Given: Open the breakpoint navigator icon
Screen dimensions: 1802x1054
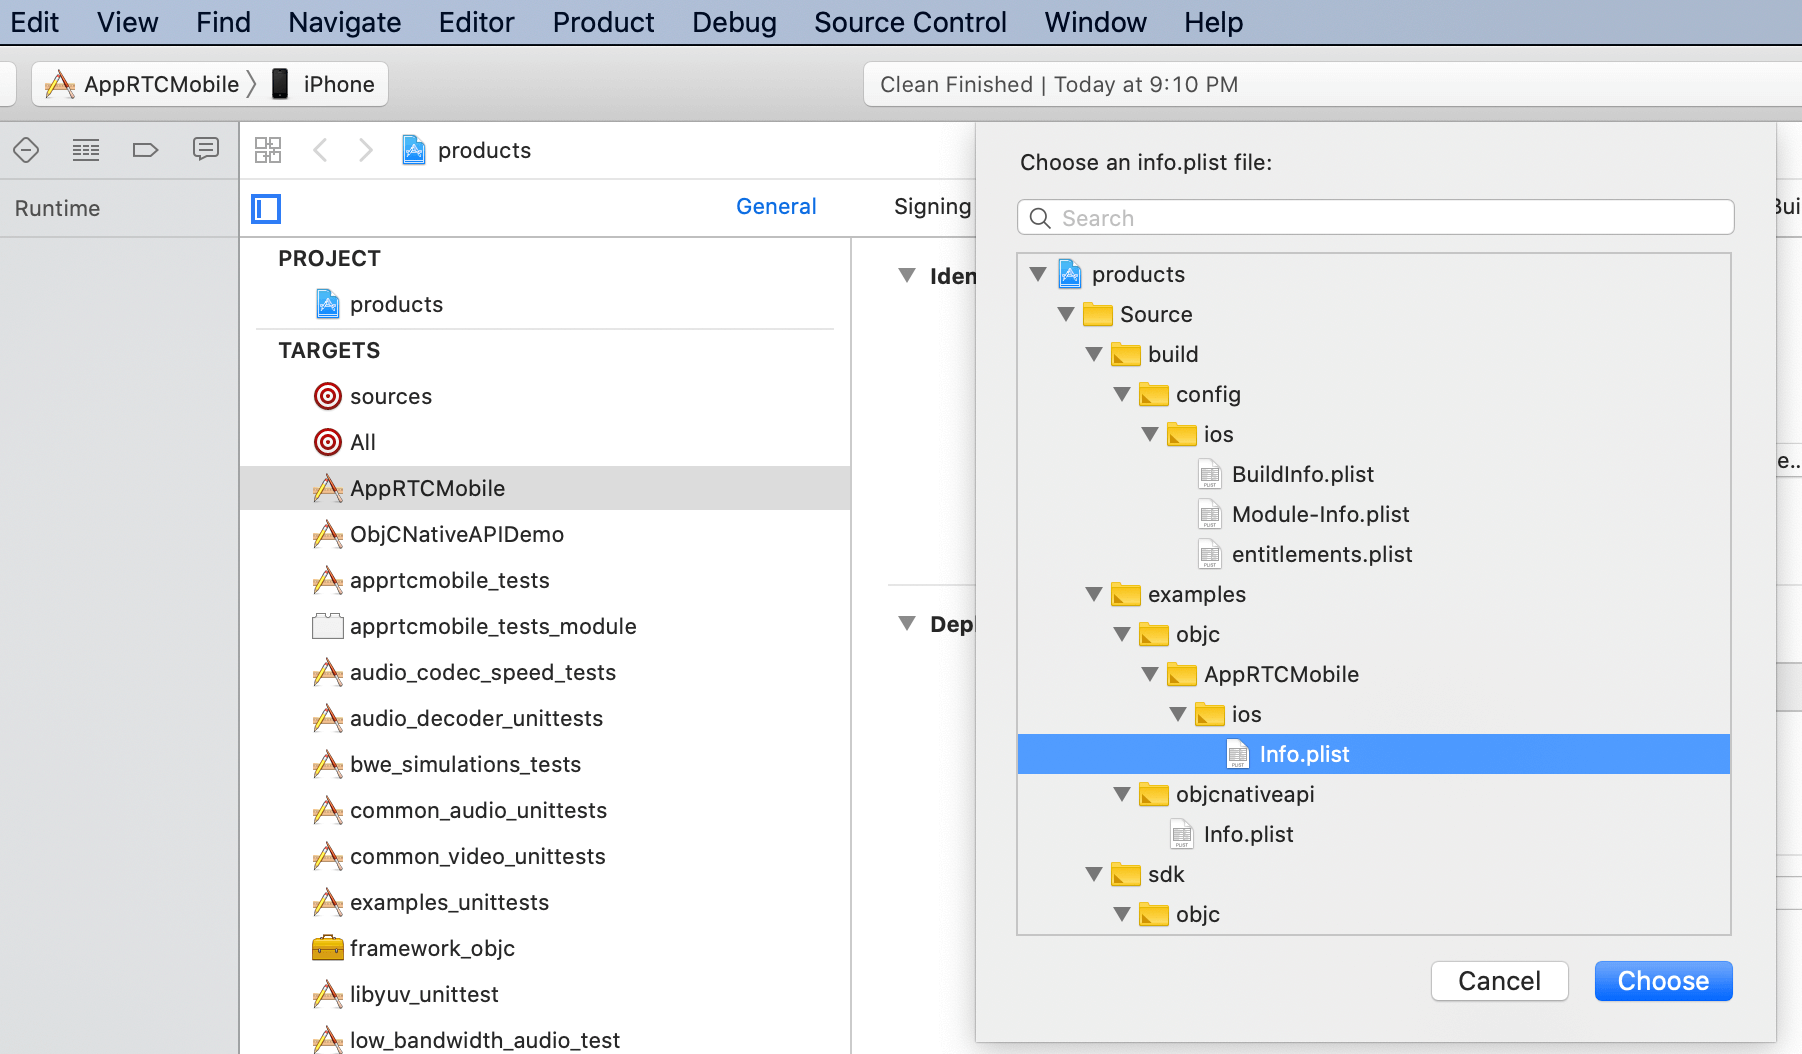Looking at the screenshot, I should pyautogui.click(x=146, y=150).
